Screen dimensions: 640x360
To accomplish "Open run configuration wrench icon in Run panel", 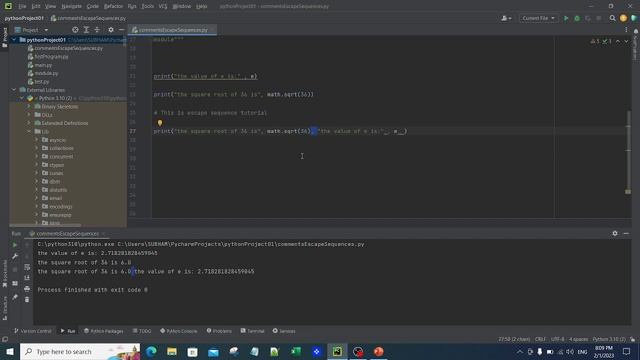I will point(15,256).
